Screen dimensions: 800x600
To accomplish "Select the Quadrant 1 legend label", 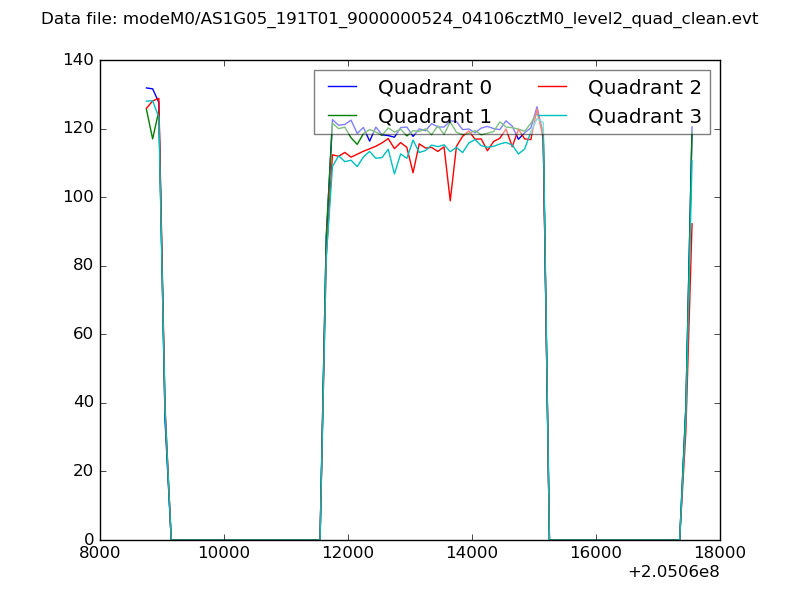I will (434, 116).
